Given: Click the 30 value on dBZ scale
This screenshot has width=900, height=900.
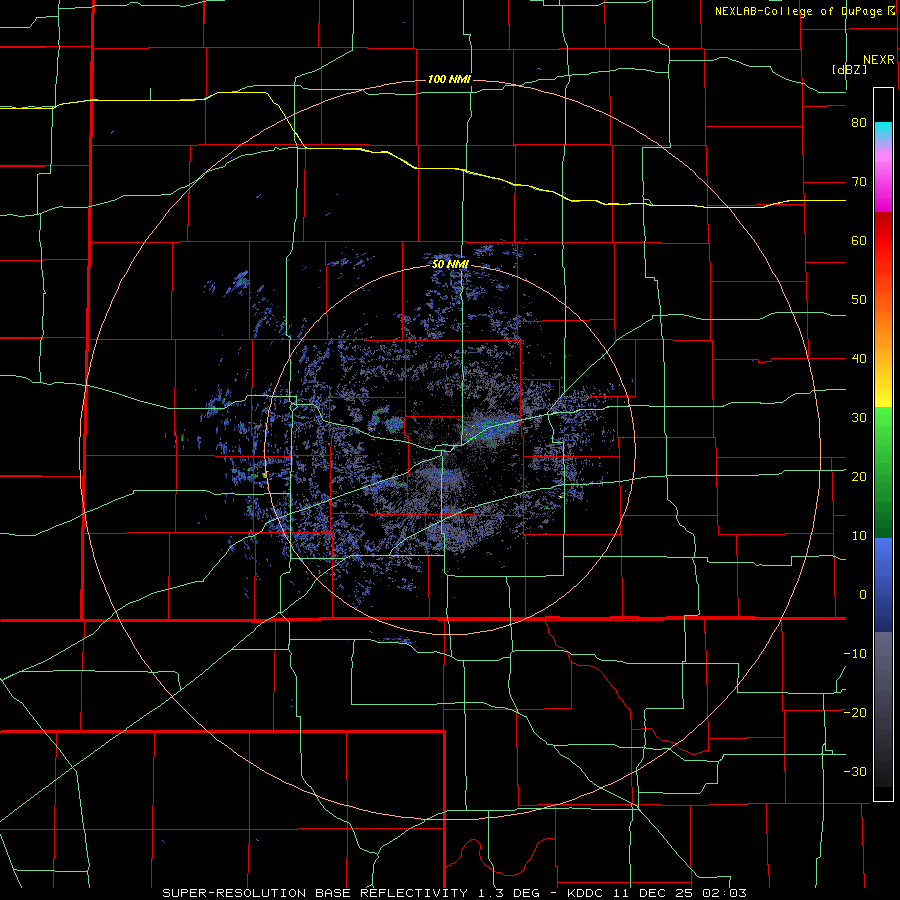Looking at the screenshot, I should (859, 417).
